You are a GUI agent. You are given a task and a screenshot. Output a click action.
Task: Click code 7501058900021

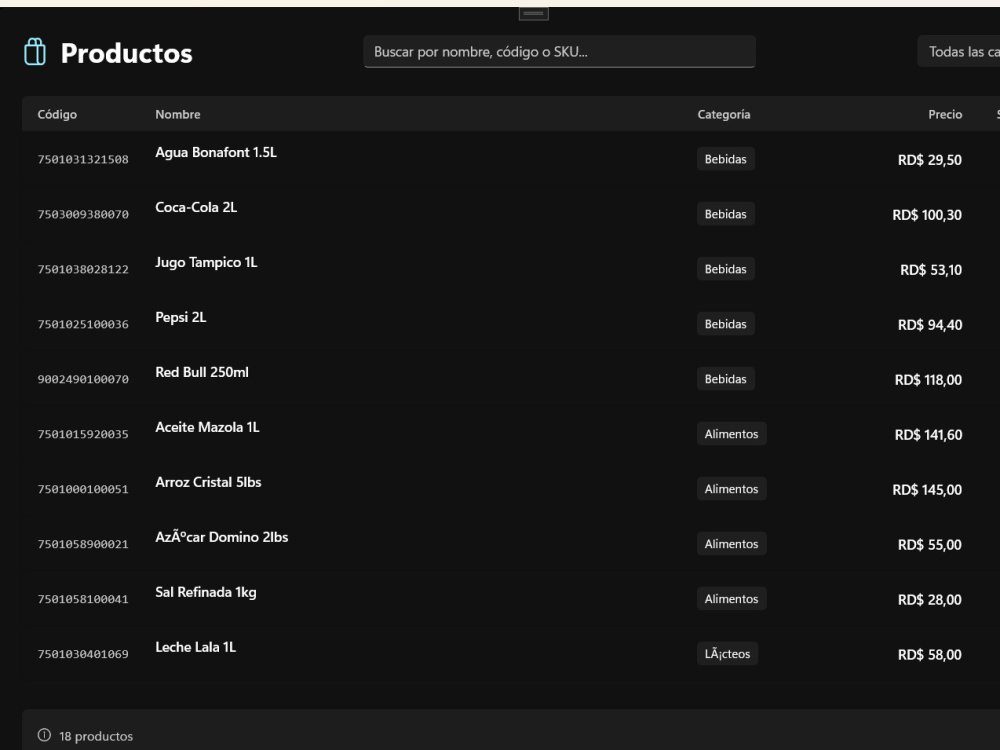83,544
